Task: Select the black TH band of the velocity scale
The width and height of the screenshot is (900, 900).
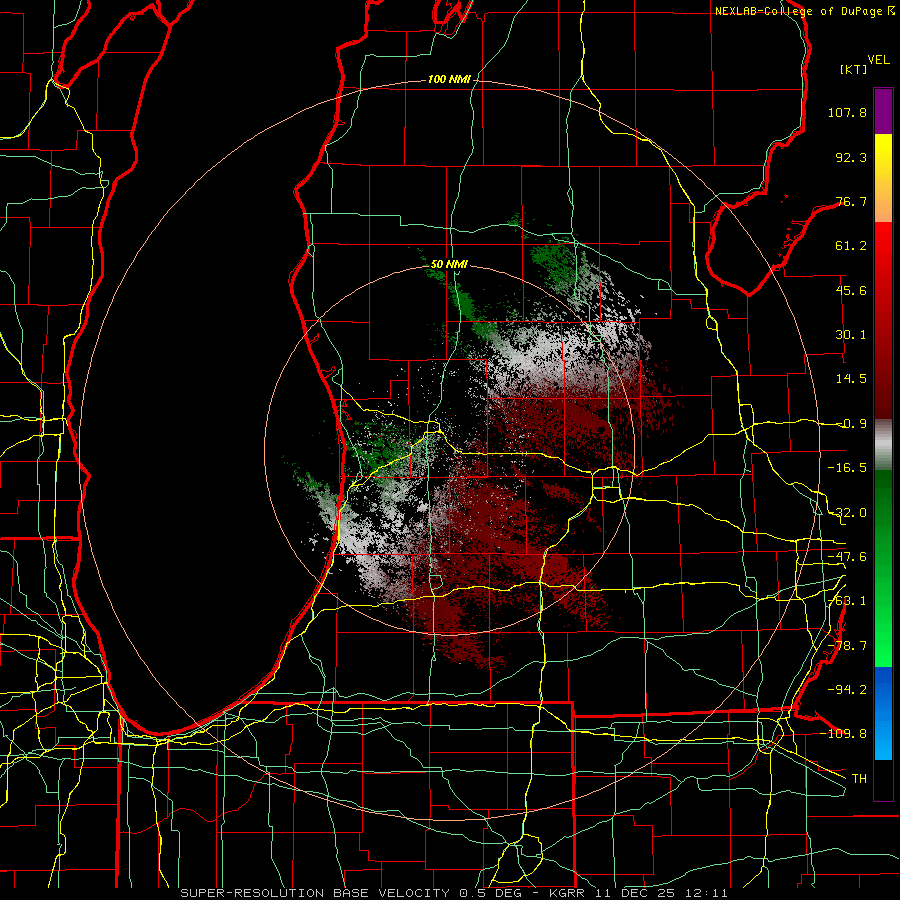Action: click(x=883, y=779)
